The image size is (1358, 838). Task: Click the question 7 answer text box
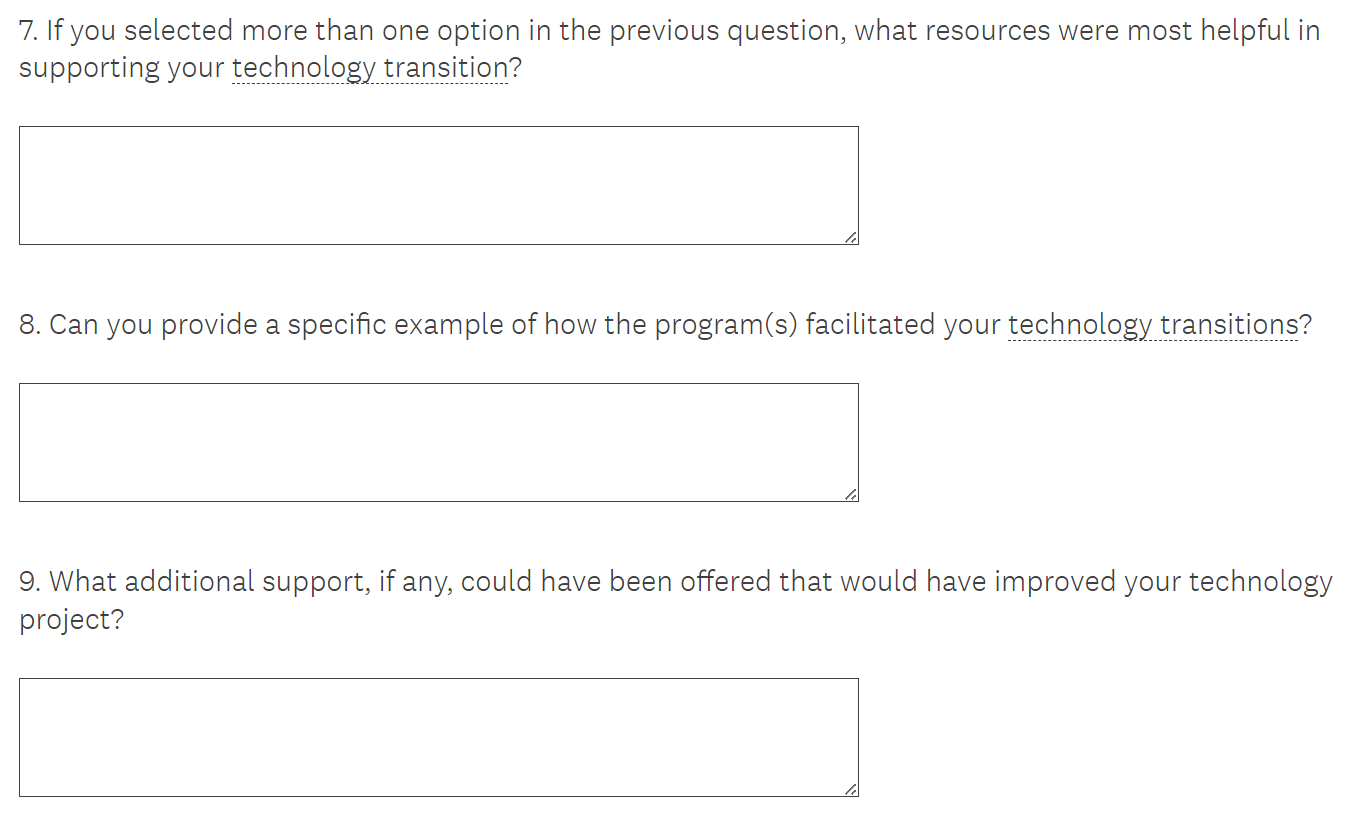(x=438, y=185)
